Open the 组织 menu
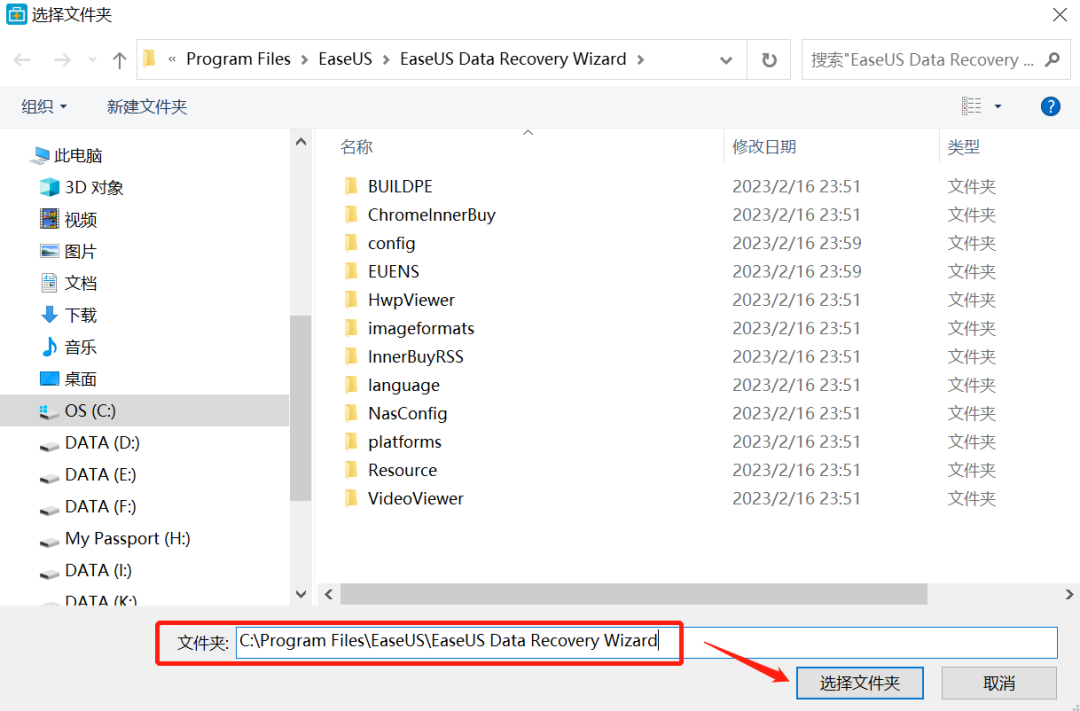 [x=44, y=106]
